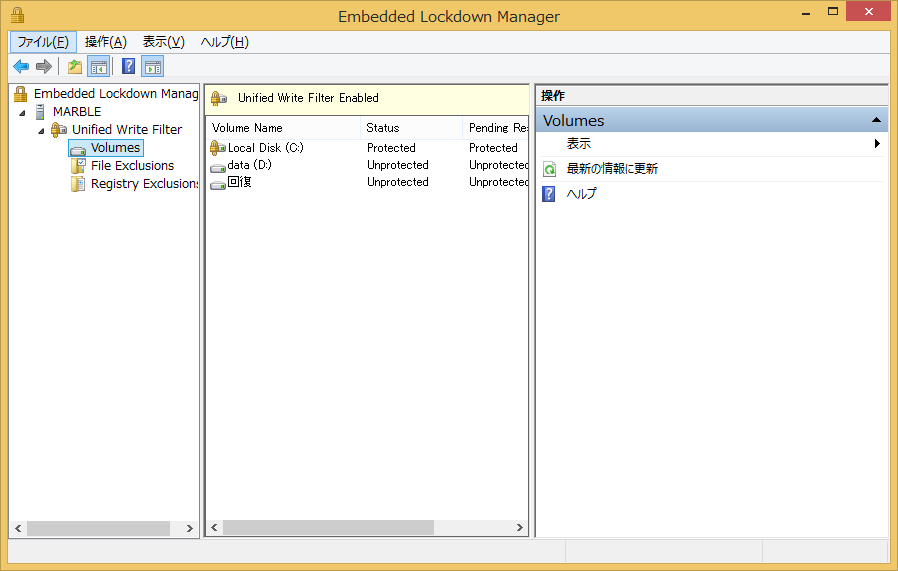The height and width of the screenshot is (571, 898).
Task: Click the tree pane horizontal scrollbar thumb
Action: (x=98, y=528)
